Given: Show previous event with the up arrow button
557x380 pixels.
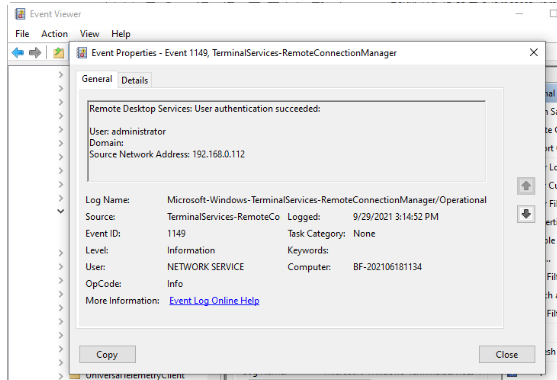Looking at the screenshot, I should (526, 186).
